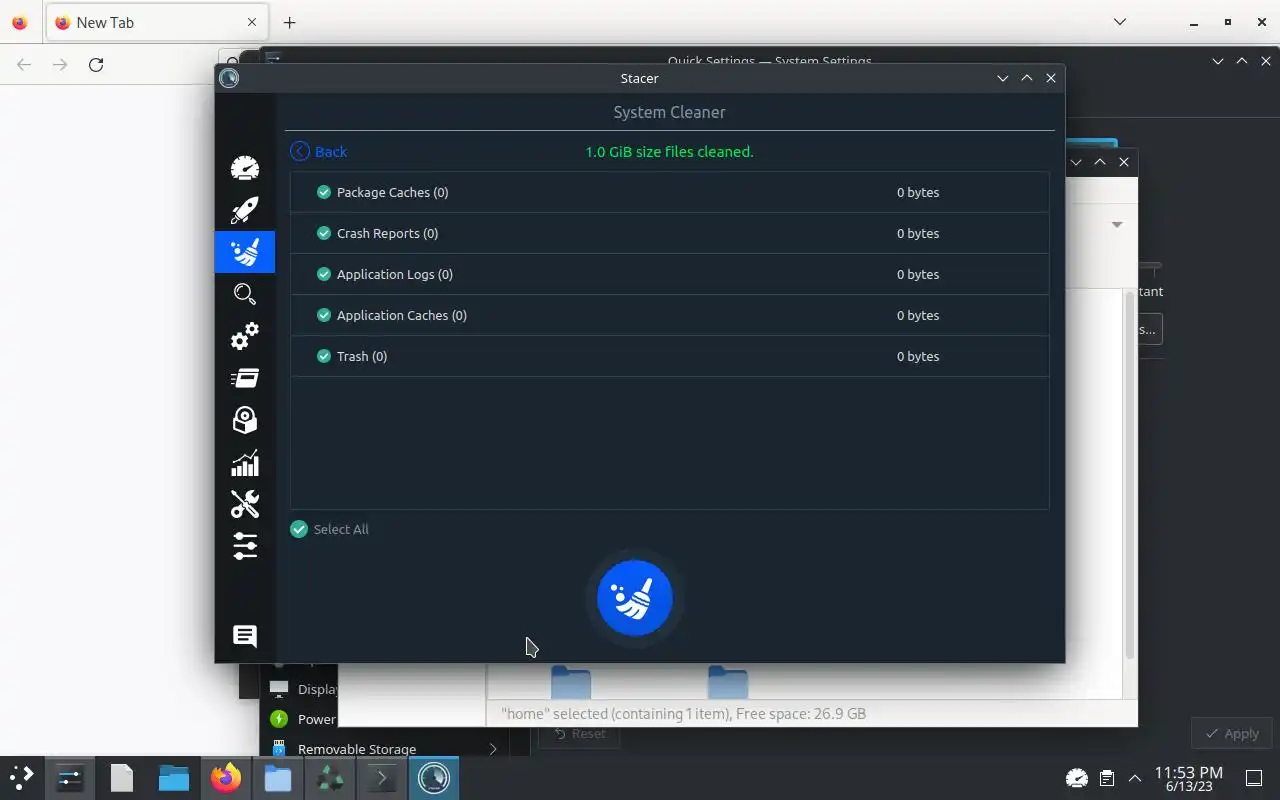Uncheck the Package Caches (0) checkbox
Image resolution: width=1280 pixels, height=800 pixels.
point(324,192)
